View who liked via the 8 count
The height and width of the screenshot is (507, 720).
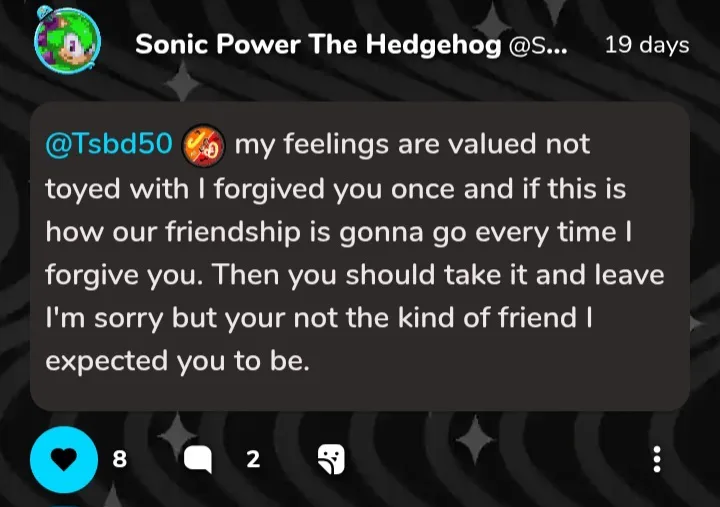120,459
